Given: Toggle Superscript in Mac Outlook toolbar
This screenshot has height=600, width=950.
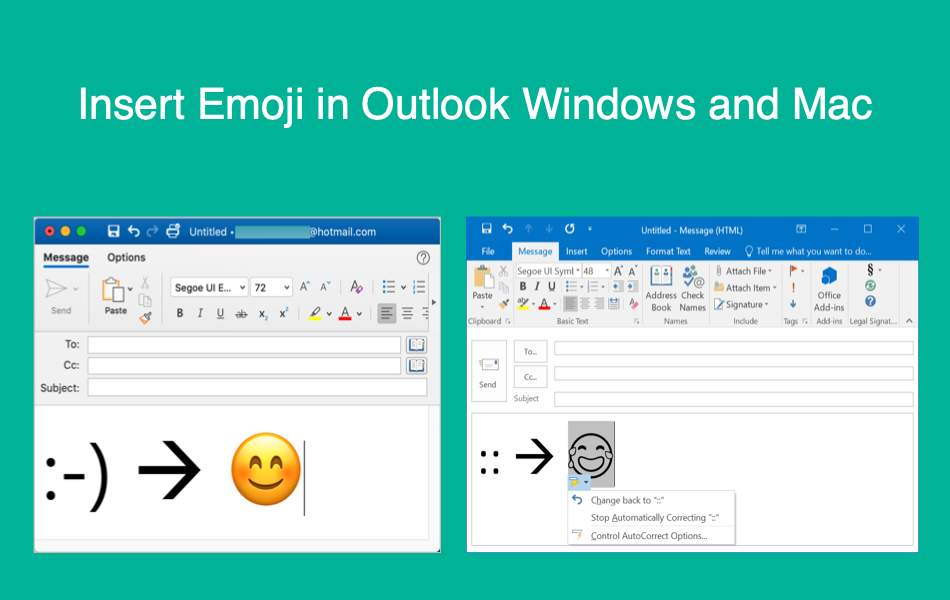Looking at the screenshot, I should coord(284,313).
